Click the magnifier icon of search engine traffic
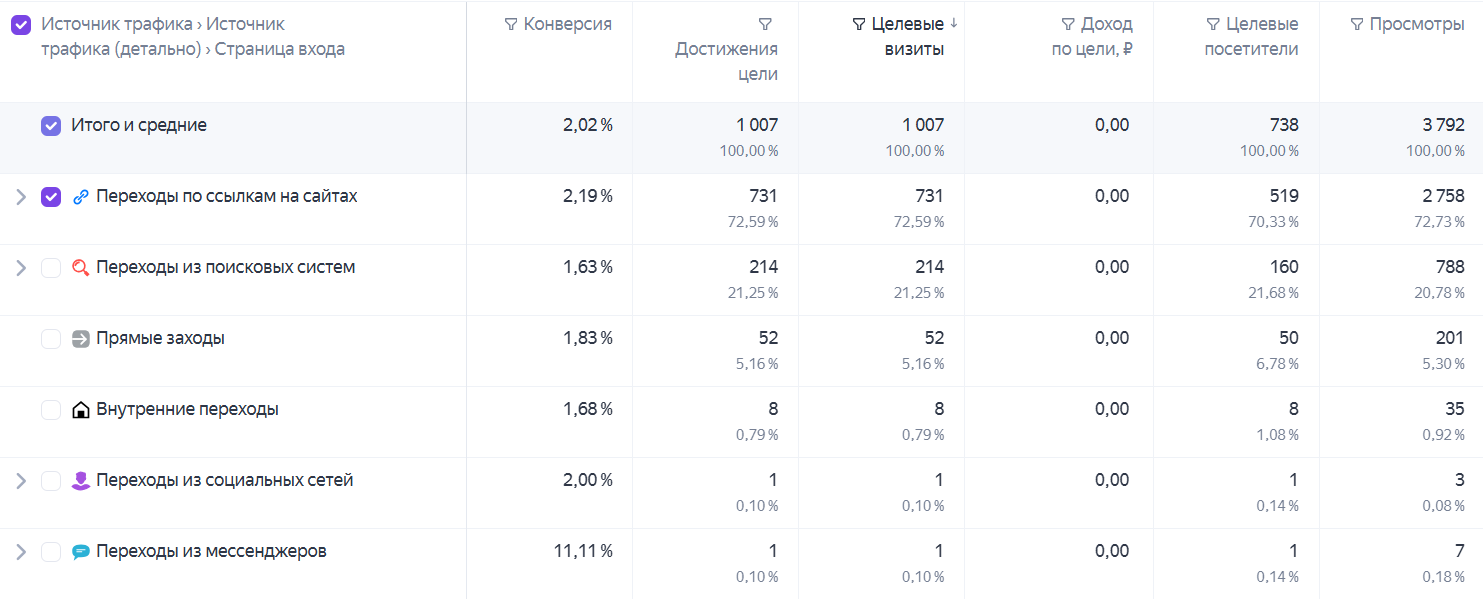 pos(81,268)
